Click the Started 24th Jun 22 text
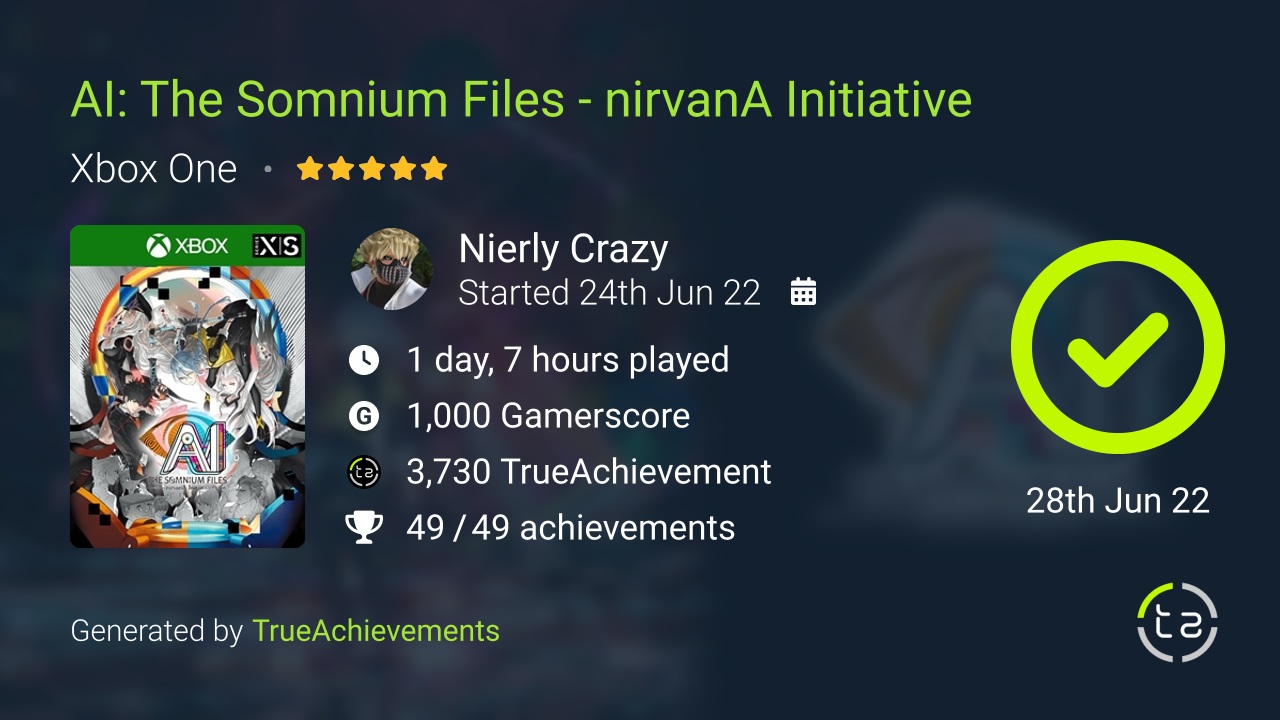1280x720 pixels. (609, 293)
